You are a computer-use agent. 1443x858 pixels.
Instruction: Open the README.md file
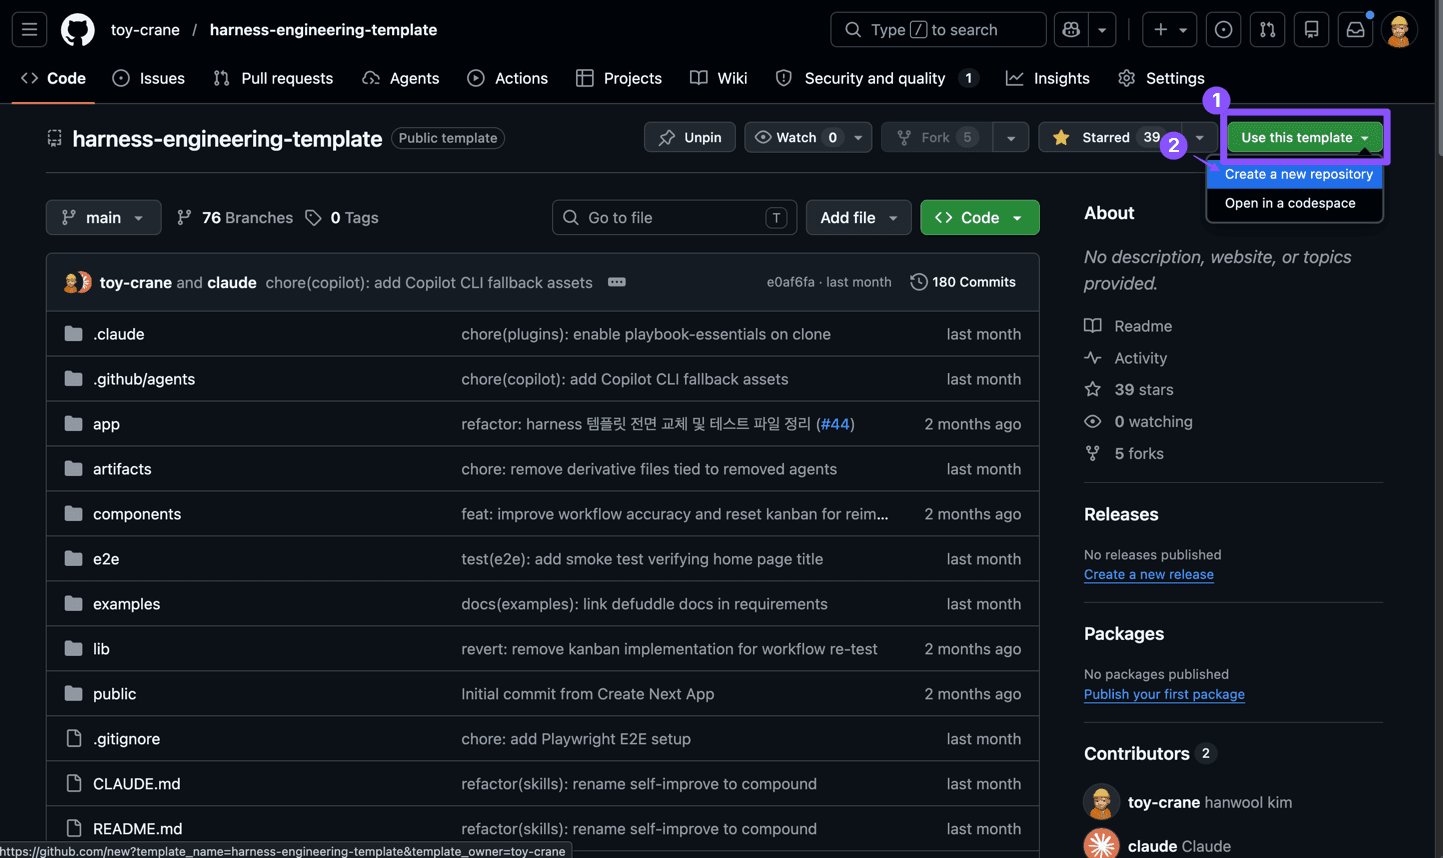click(137, 829)
